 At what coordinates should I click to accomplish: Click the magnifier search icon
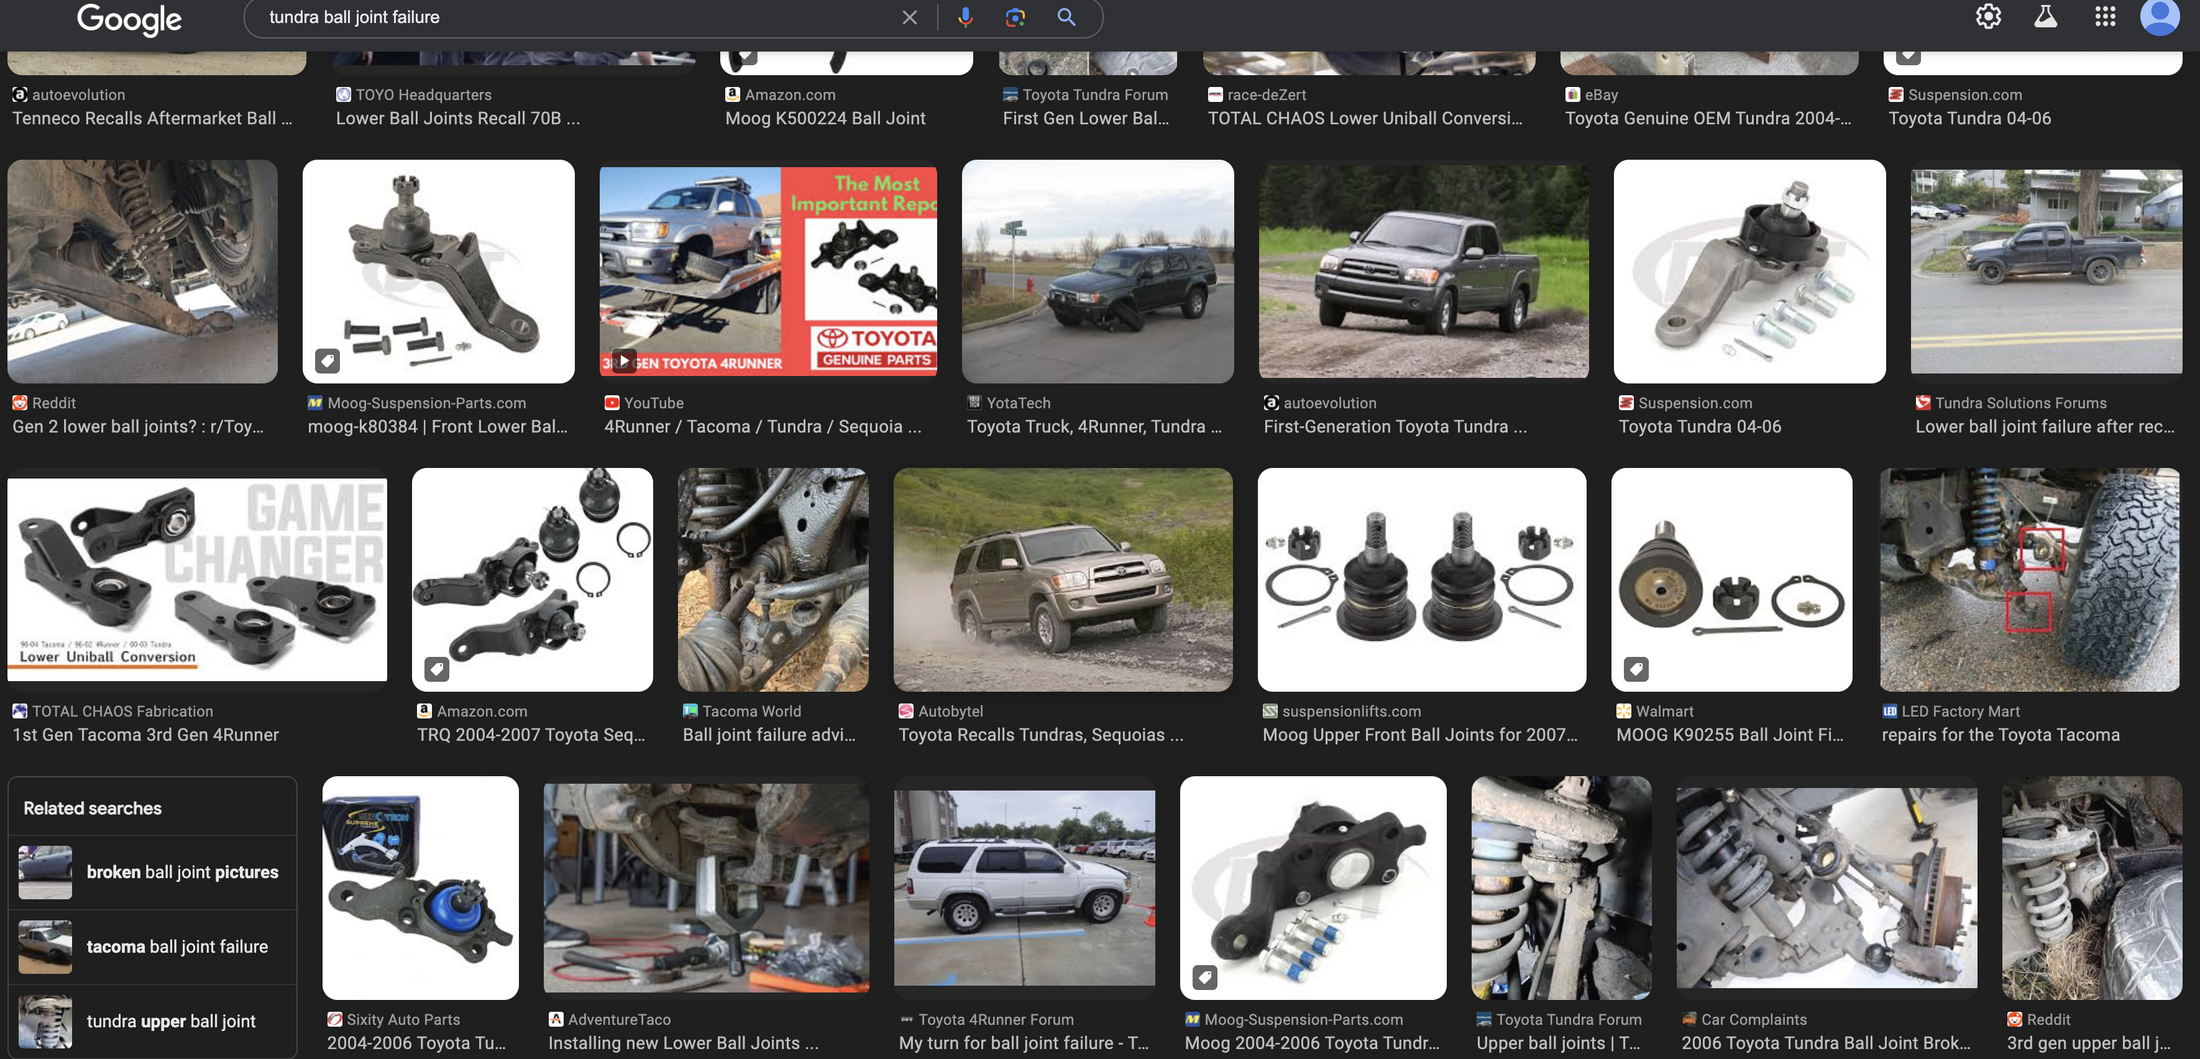point(1066,18)
